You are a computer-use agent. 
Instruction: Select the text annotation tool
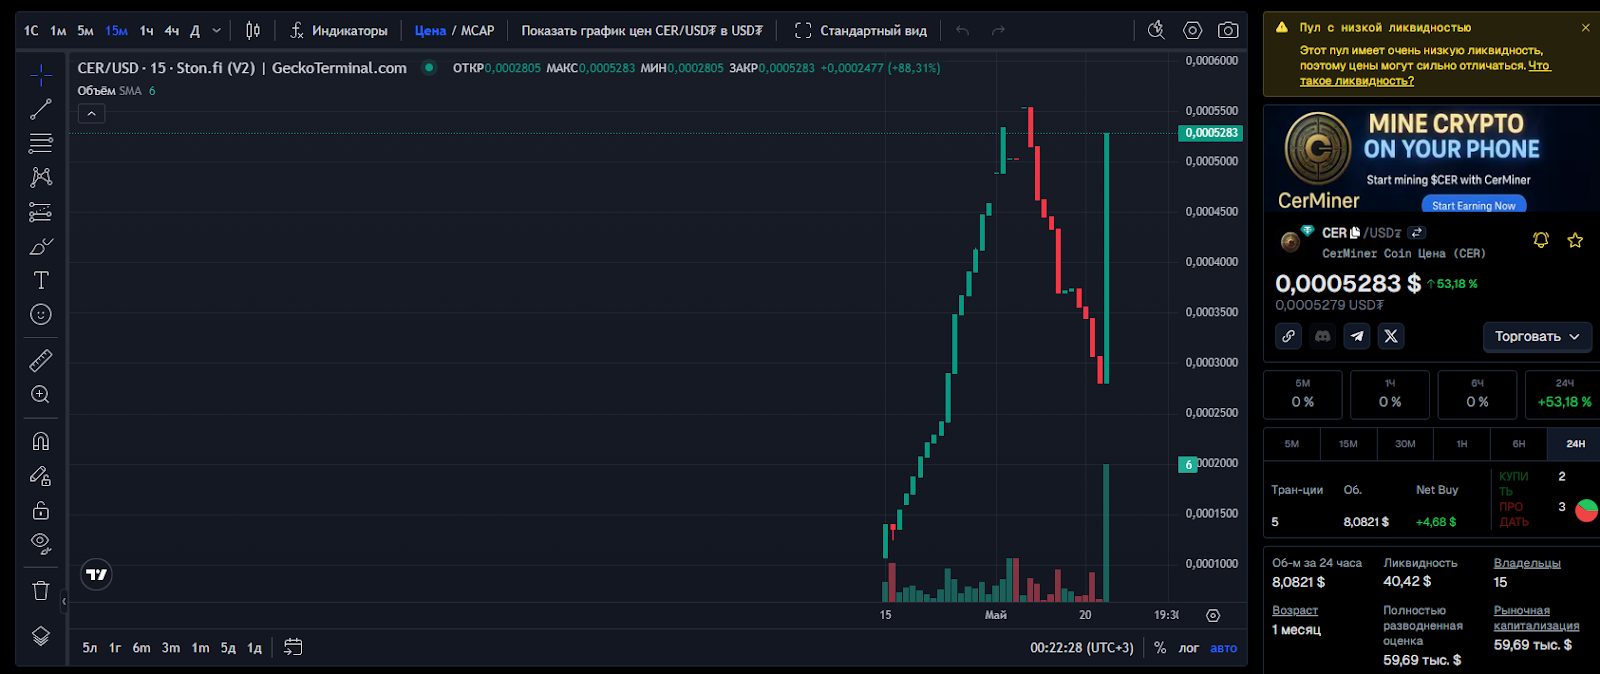(x=41, y=280)
